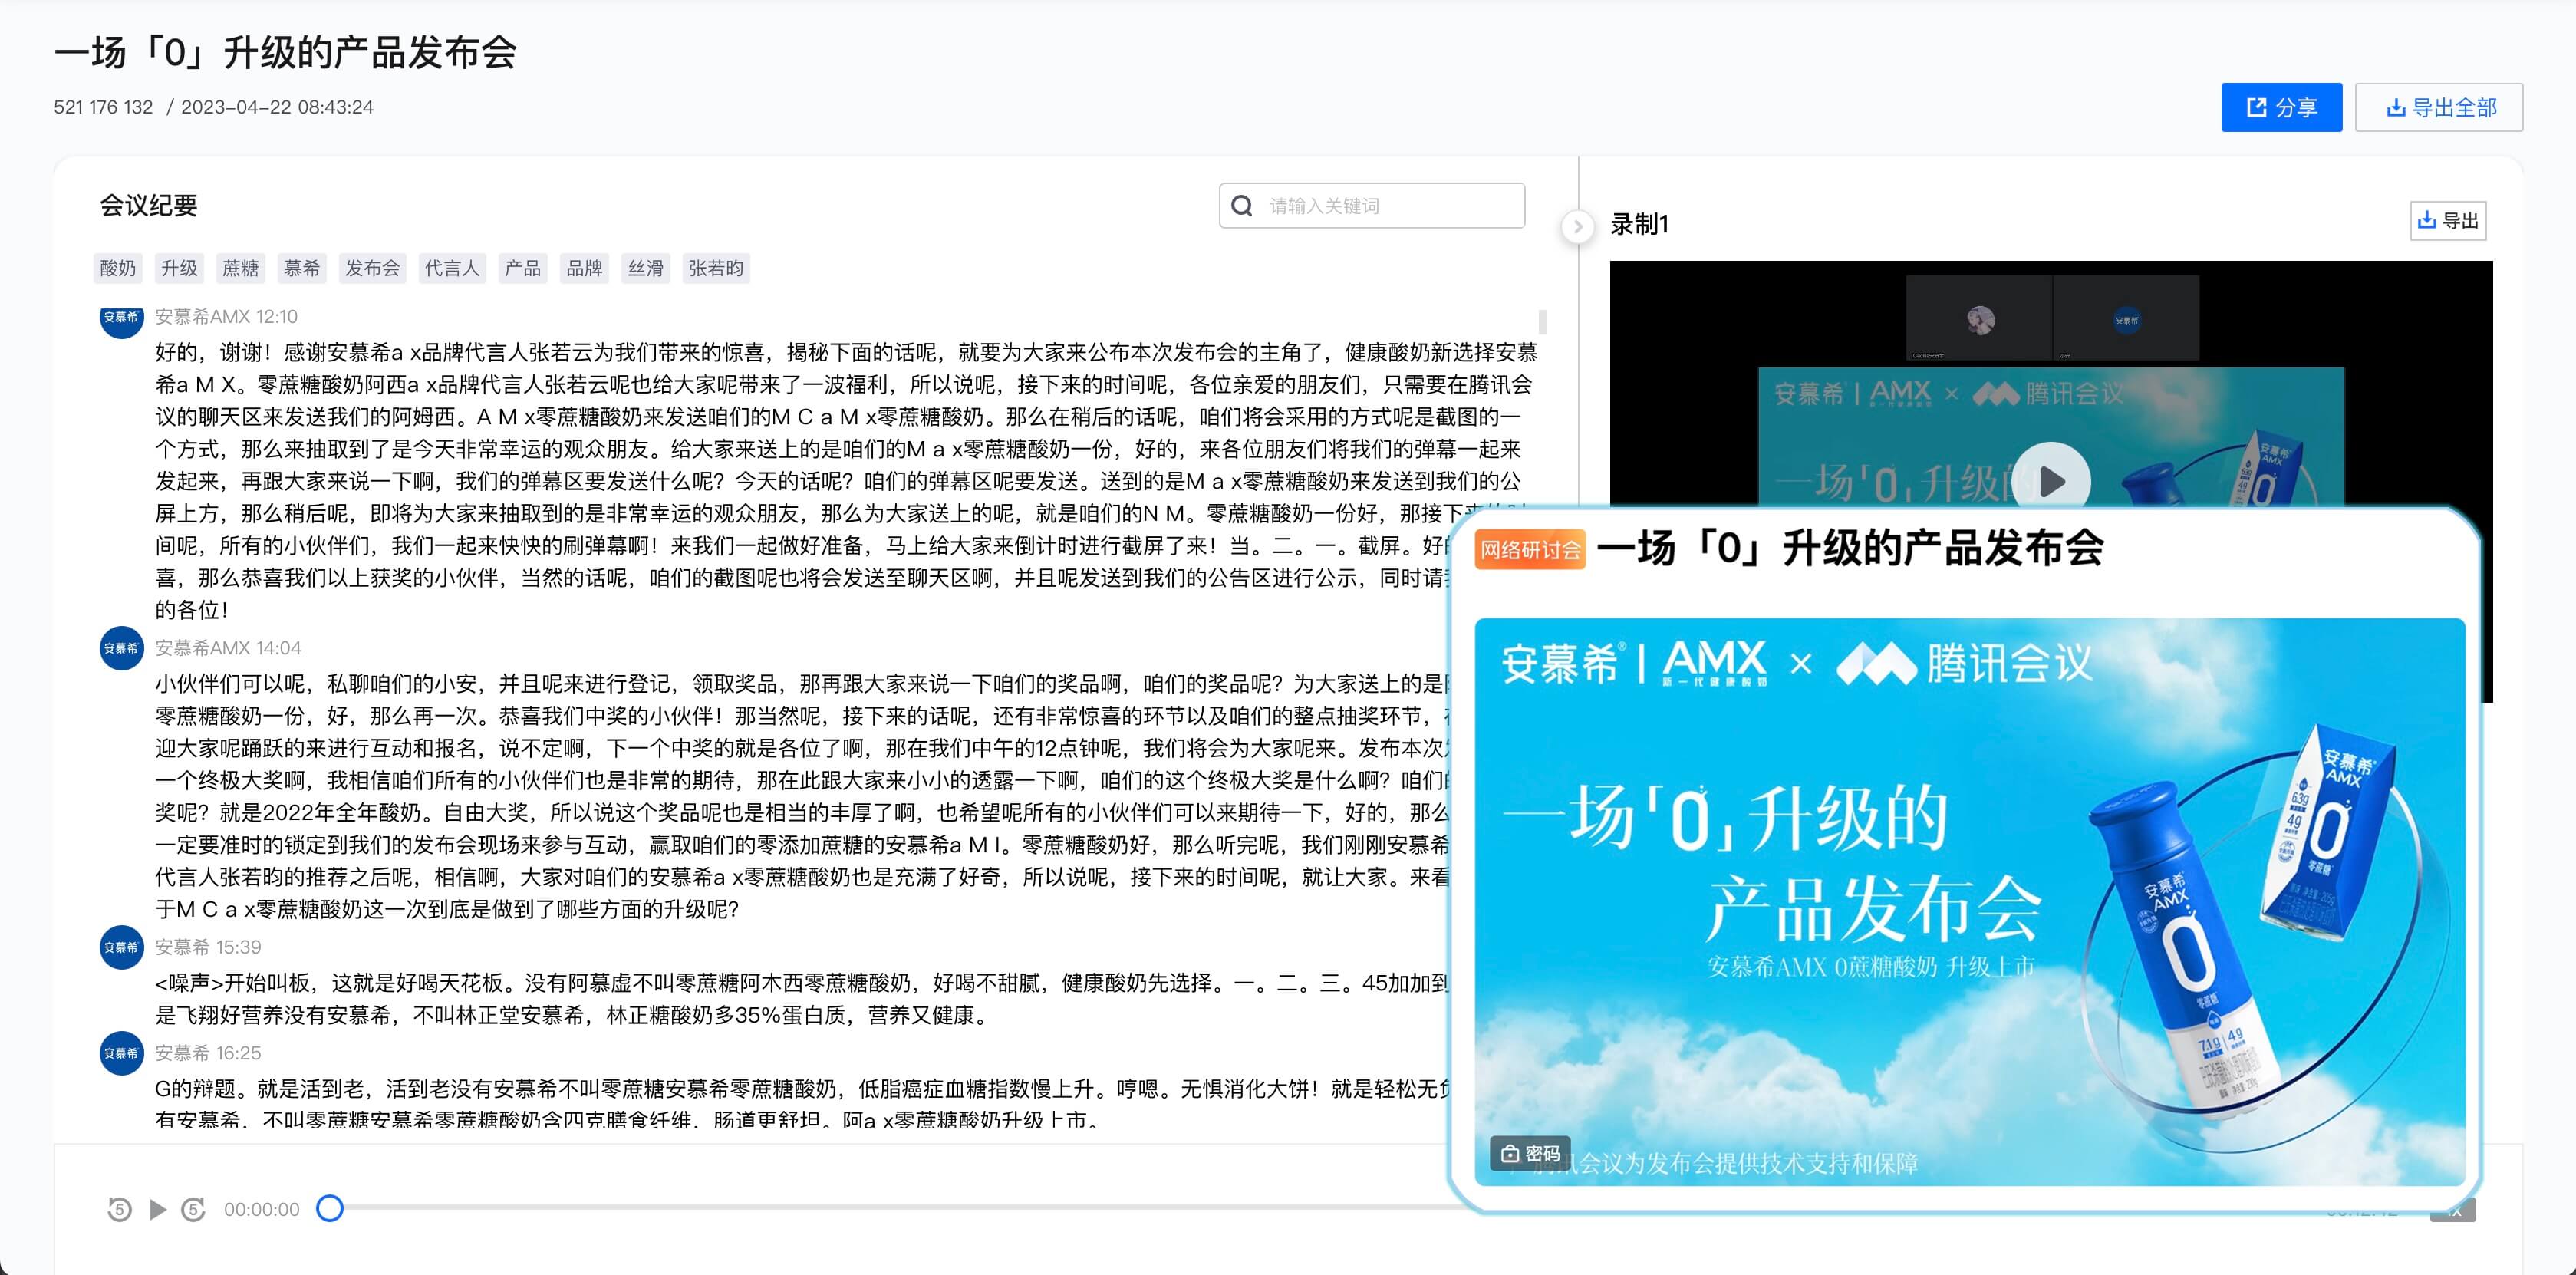Click the forward 5 seconds icon
Image resolution: width=2576 pixels, height=1275 pixels.
[193, 1209]
